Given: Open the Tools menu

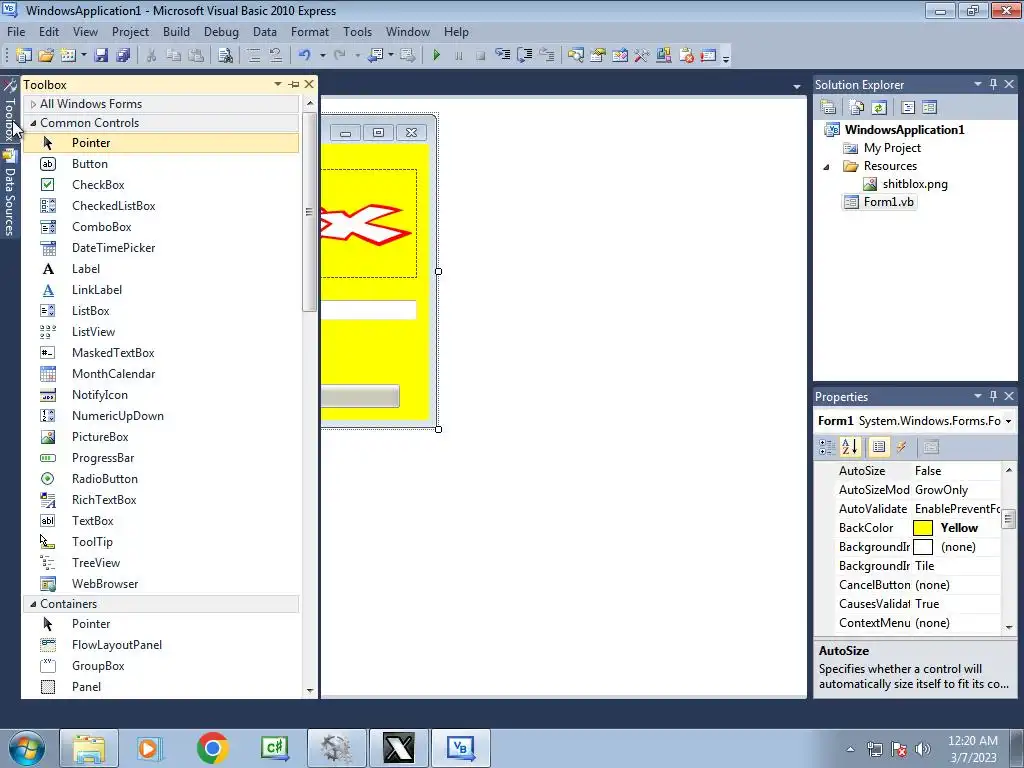Looking at the screenshot, I should click(x=357, y=31).
